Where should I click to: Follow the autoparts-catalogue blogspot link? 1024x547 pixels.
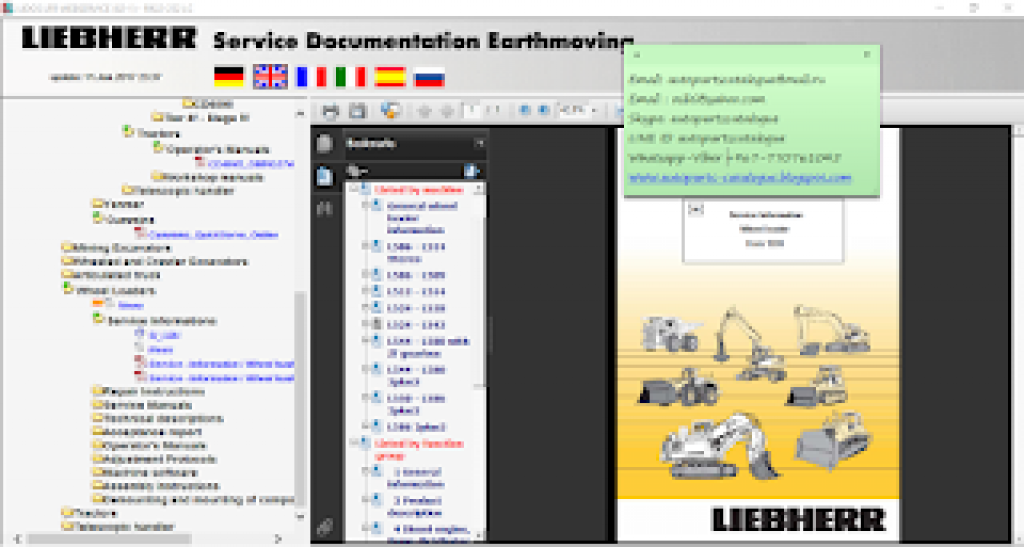[740, 178]
